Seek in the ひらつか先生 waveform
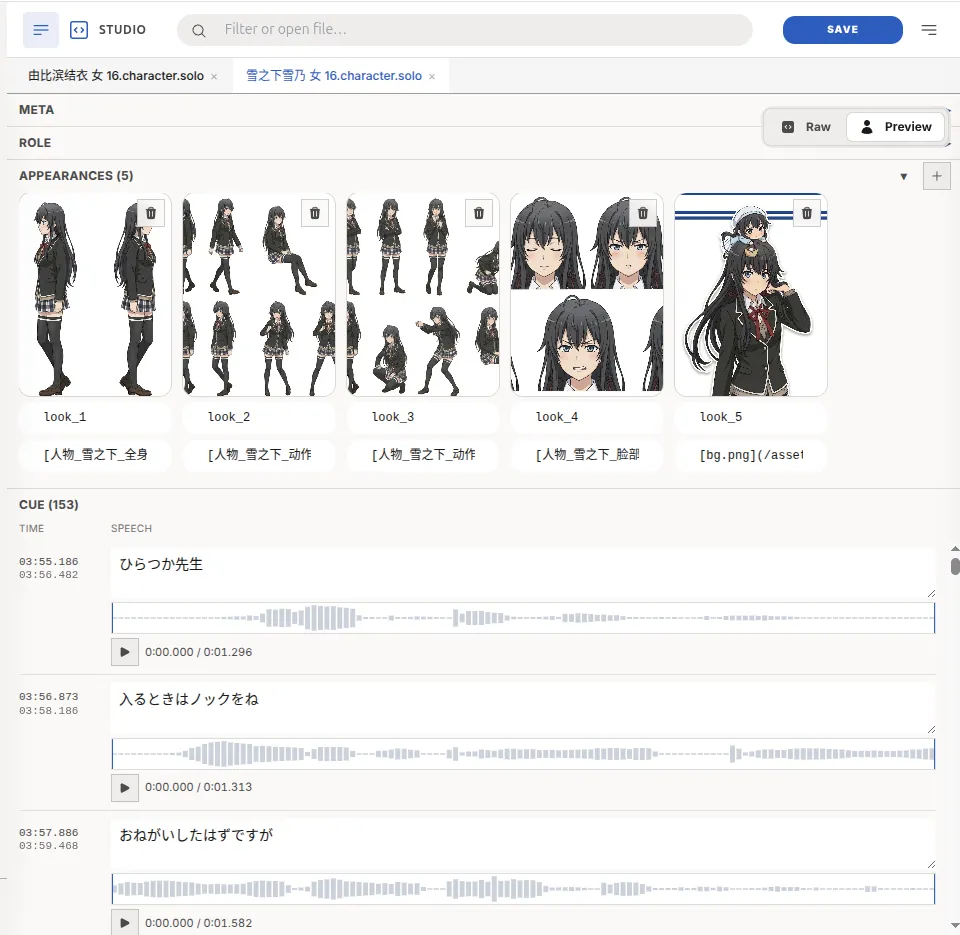The image size is (960, 935). (523, 618)
